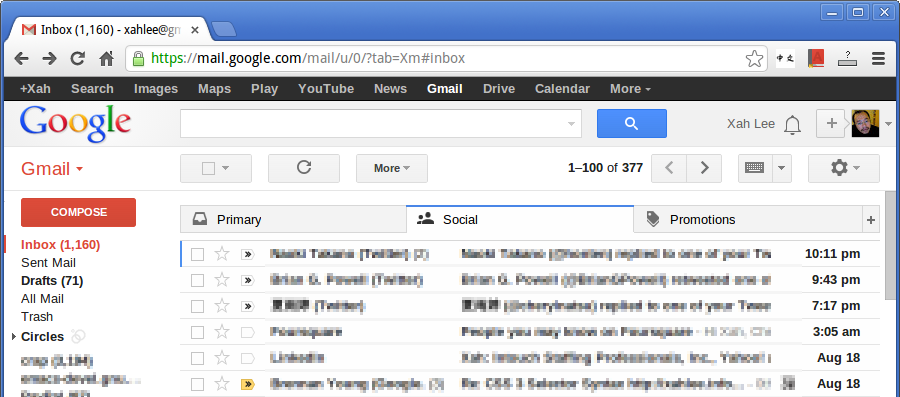Screen dimensions: 900x397
Task: Click the red A extension icon
Action: click(x=816, y=59)
